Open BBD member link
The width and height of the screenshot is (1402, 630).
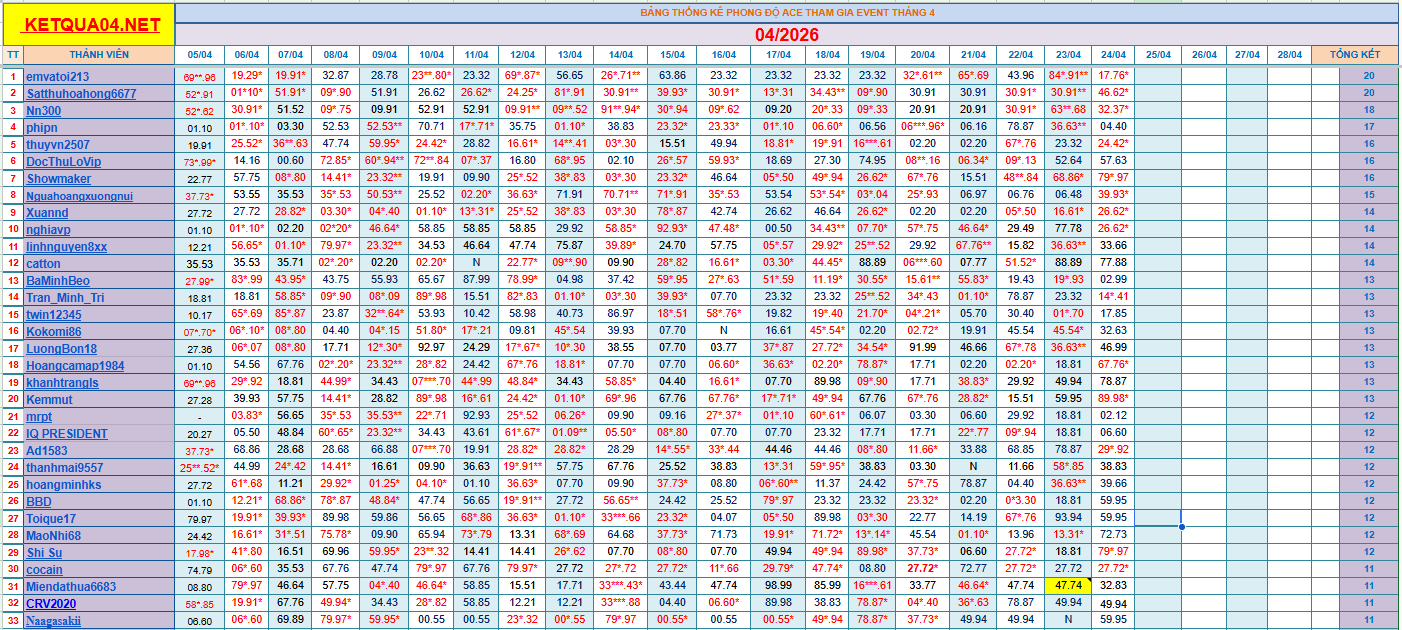pyautogui.click(x=39, y=501)
